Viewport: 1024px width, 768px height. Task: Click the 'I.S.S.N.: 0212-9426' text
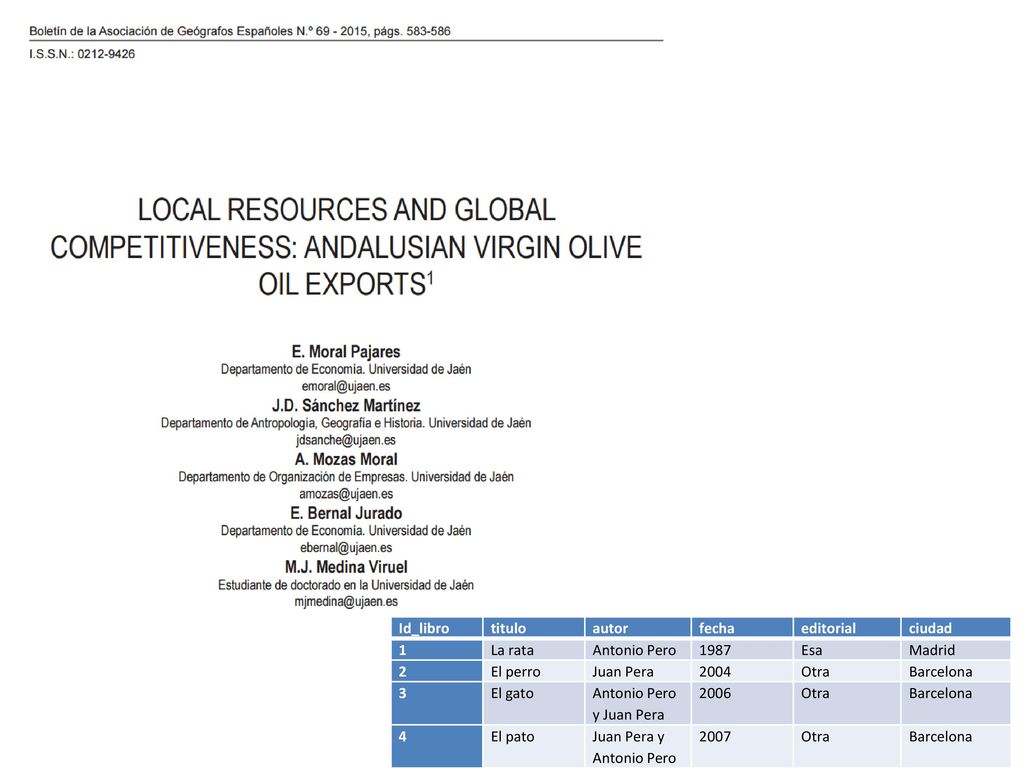(82, 54)
